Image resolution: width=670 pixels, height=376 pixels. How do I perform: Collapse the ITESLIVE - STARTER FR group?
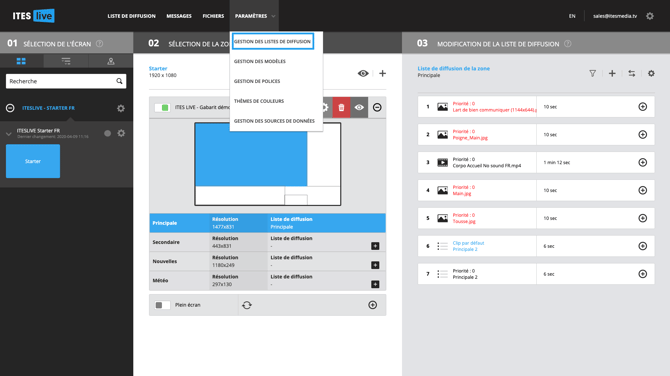10,108
